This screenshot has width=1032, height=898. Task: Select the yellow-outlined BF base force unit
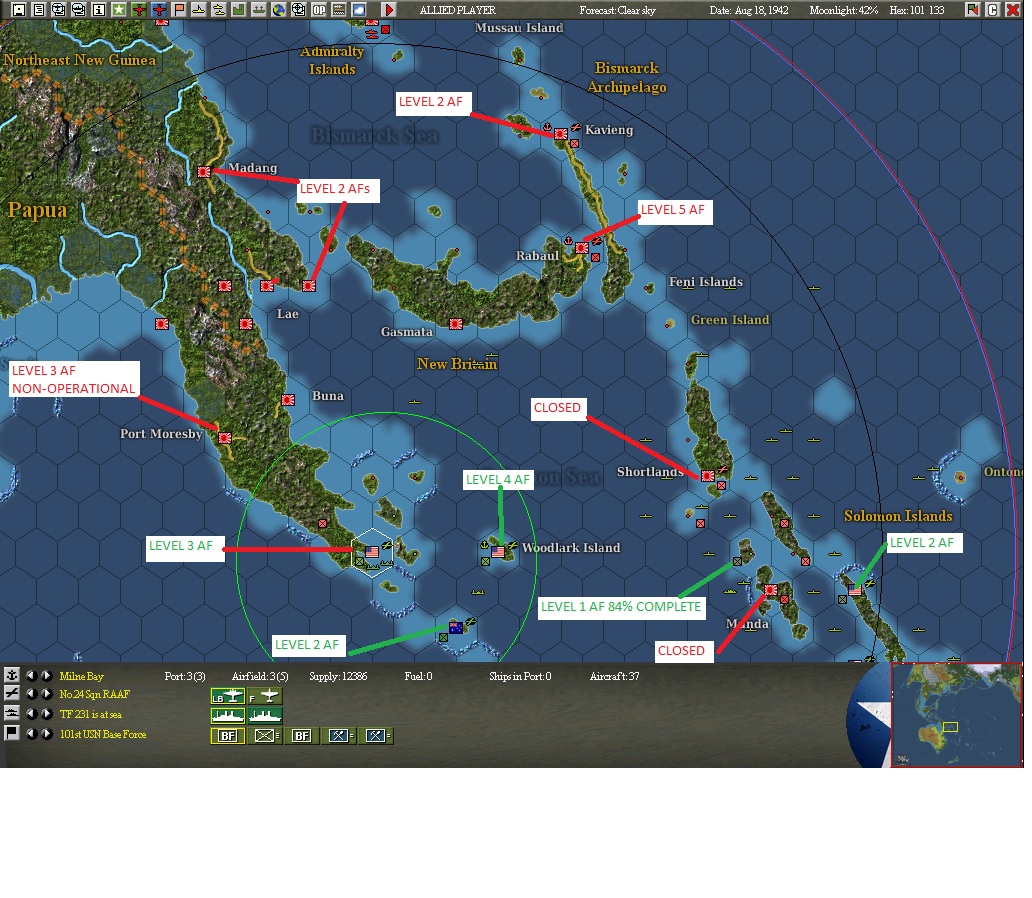pos(228,735)
